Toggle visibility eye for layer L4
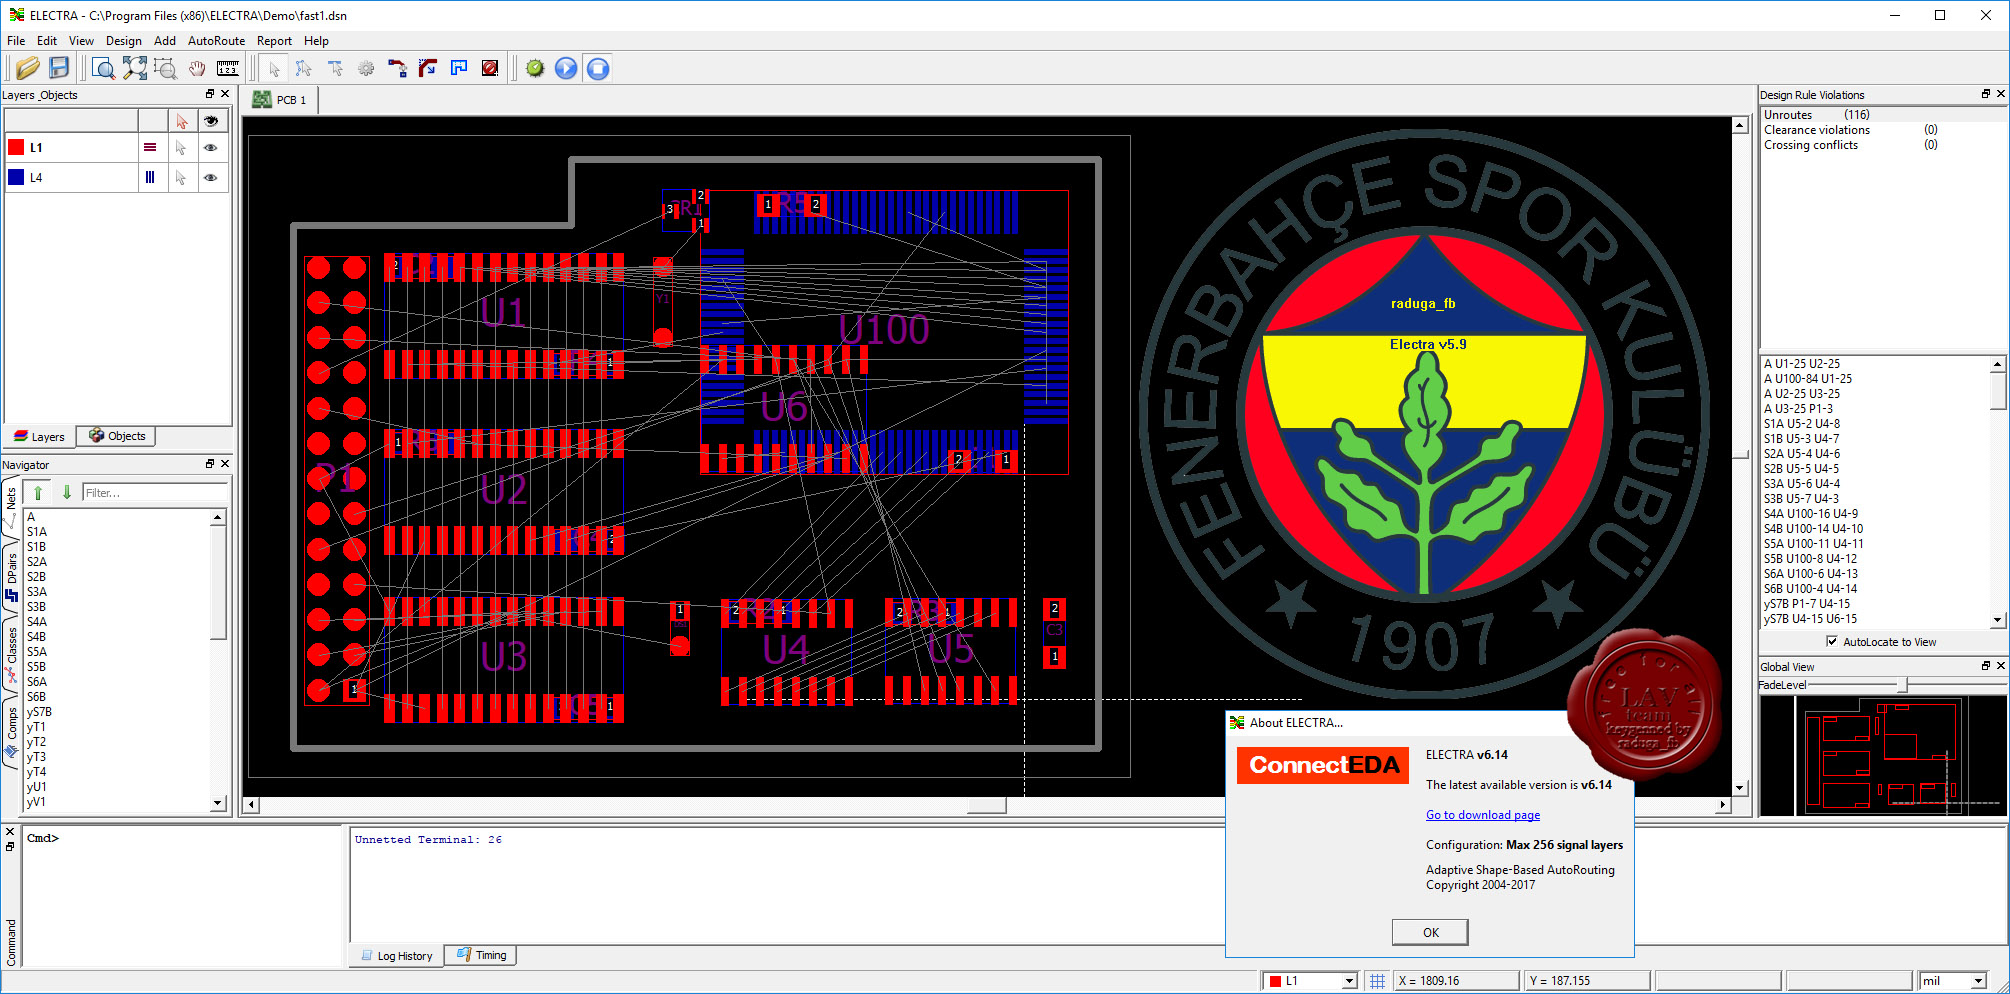The image size is (2010, 994). coord(210,177)
